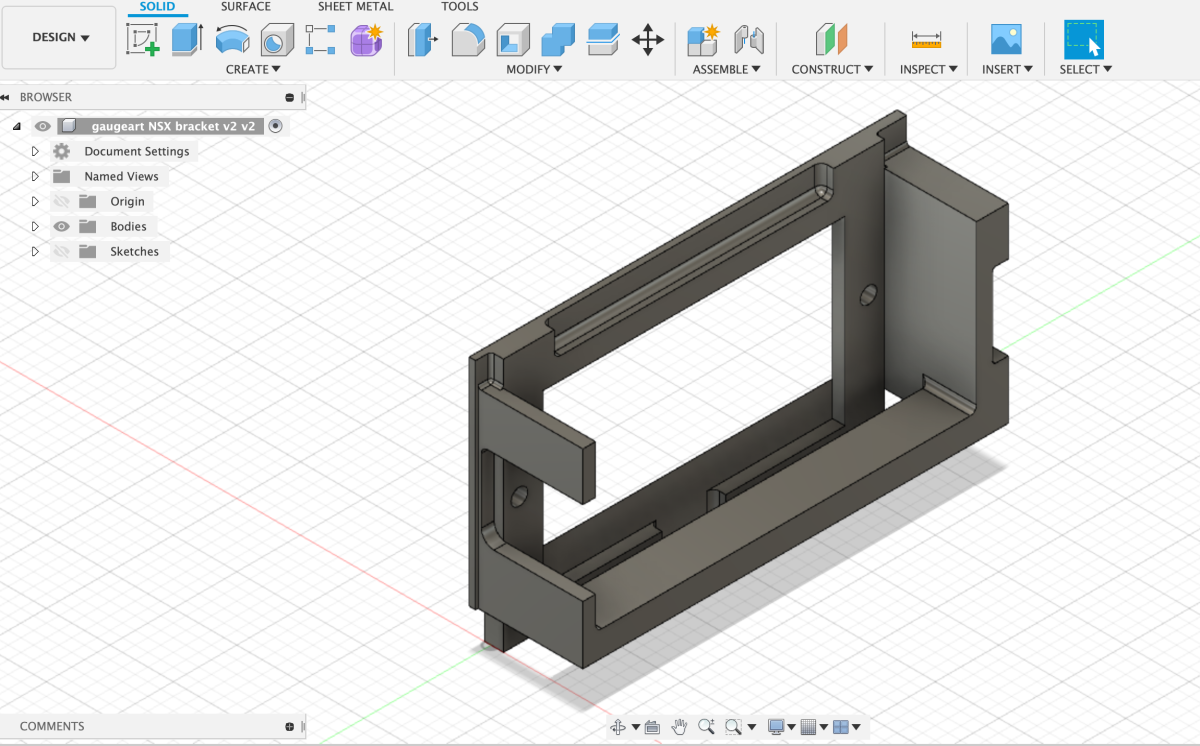This screenshot has width=1200, height=746.
Task: Click New Component icon in Assemble
Action: click(704, 40)
